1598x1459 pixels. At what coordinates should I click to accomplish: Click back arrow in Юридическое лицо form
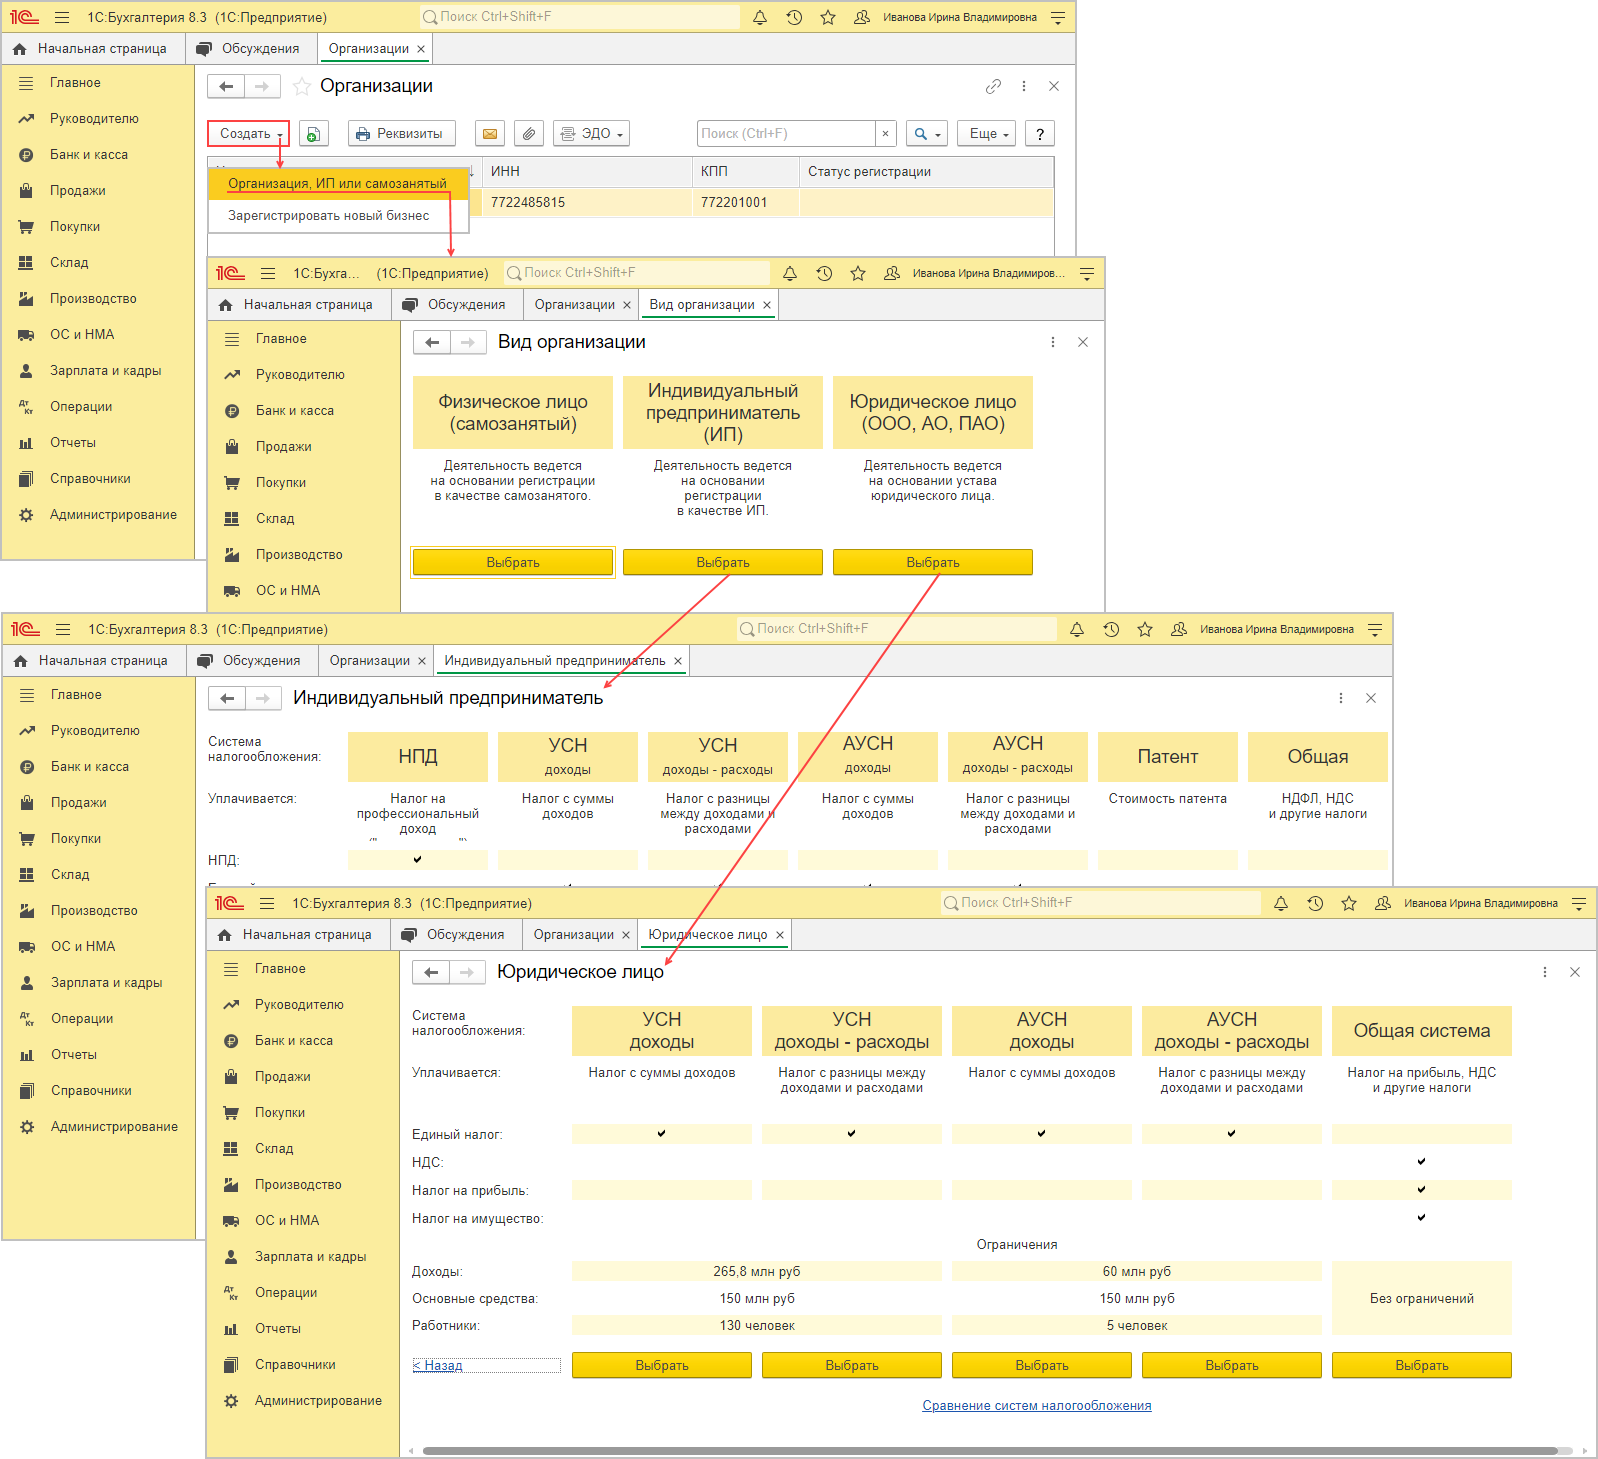pyautogui.click(x=431, y=972)
